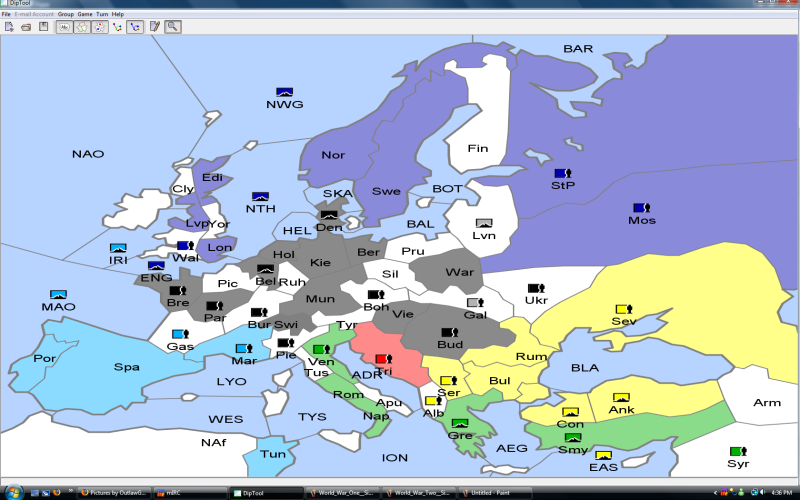Screen dimensions: 800x500
Task: Open the Game menu
Action: [x=84, y=14]
